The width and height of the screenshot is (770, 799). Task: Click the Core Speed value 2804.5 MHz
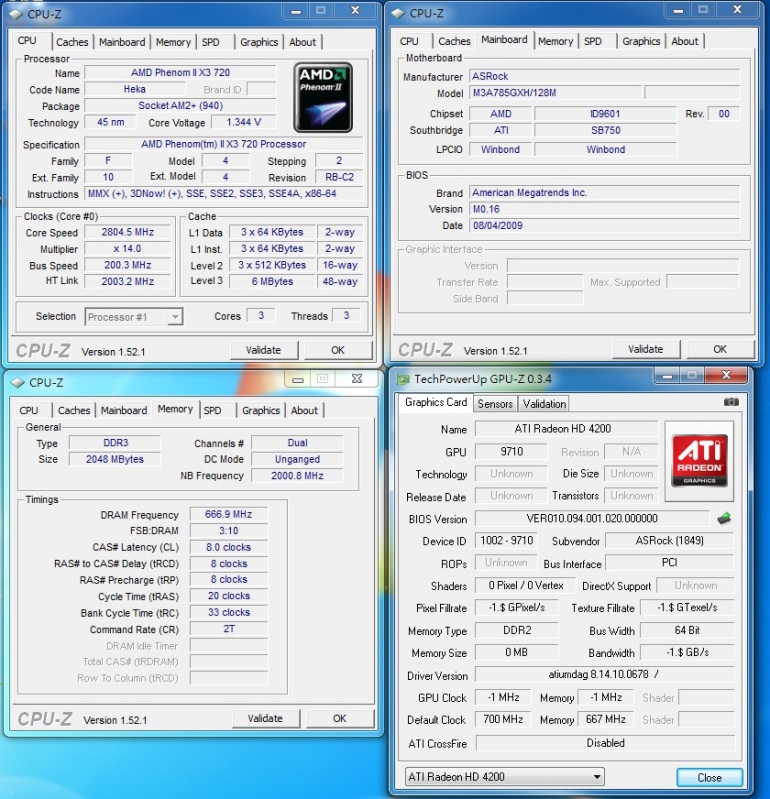(127, 232)
